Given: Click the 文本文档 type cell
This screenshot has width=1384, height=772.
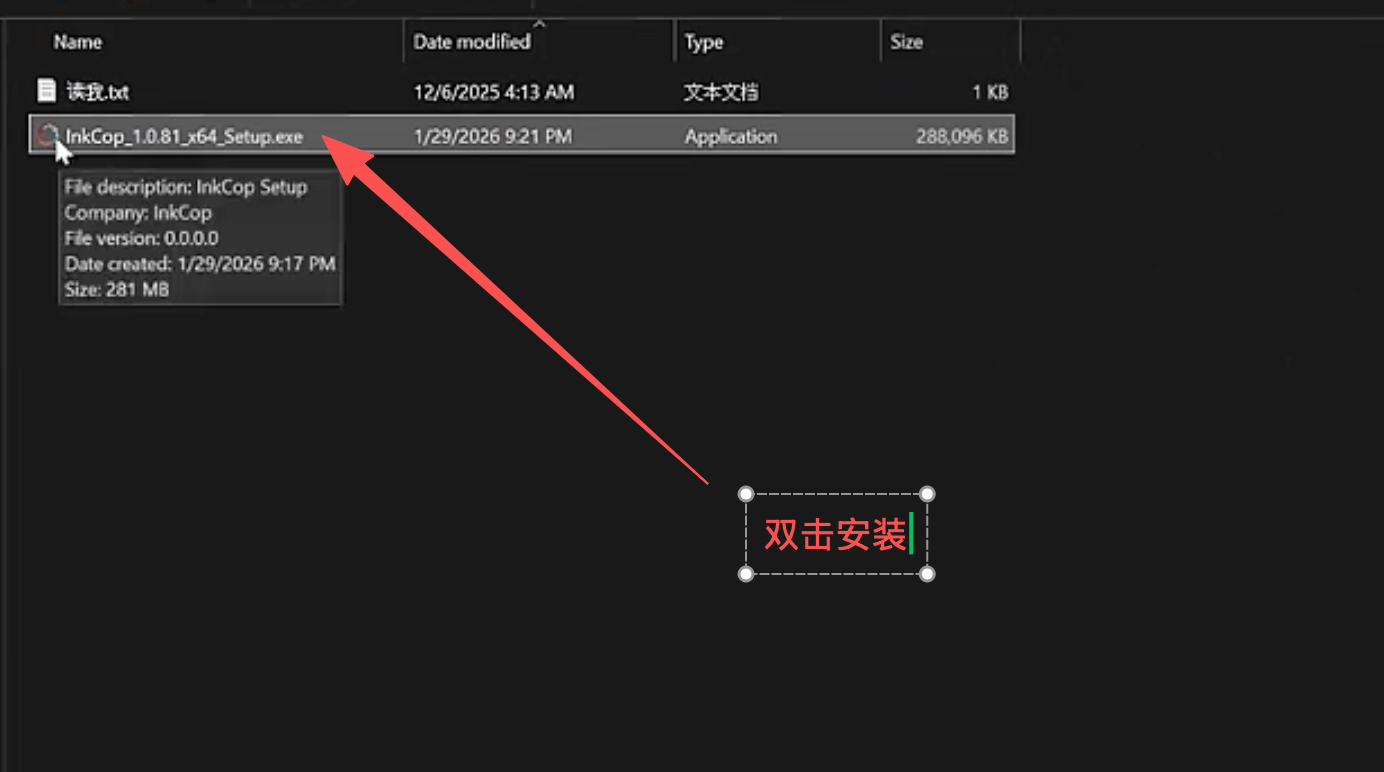Looking at the screenshot, I should (x=720, y=92).
